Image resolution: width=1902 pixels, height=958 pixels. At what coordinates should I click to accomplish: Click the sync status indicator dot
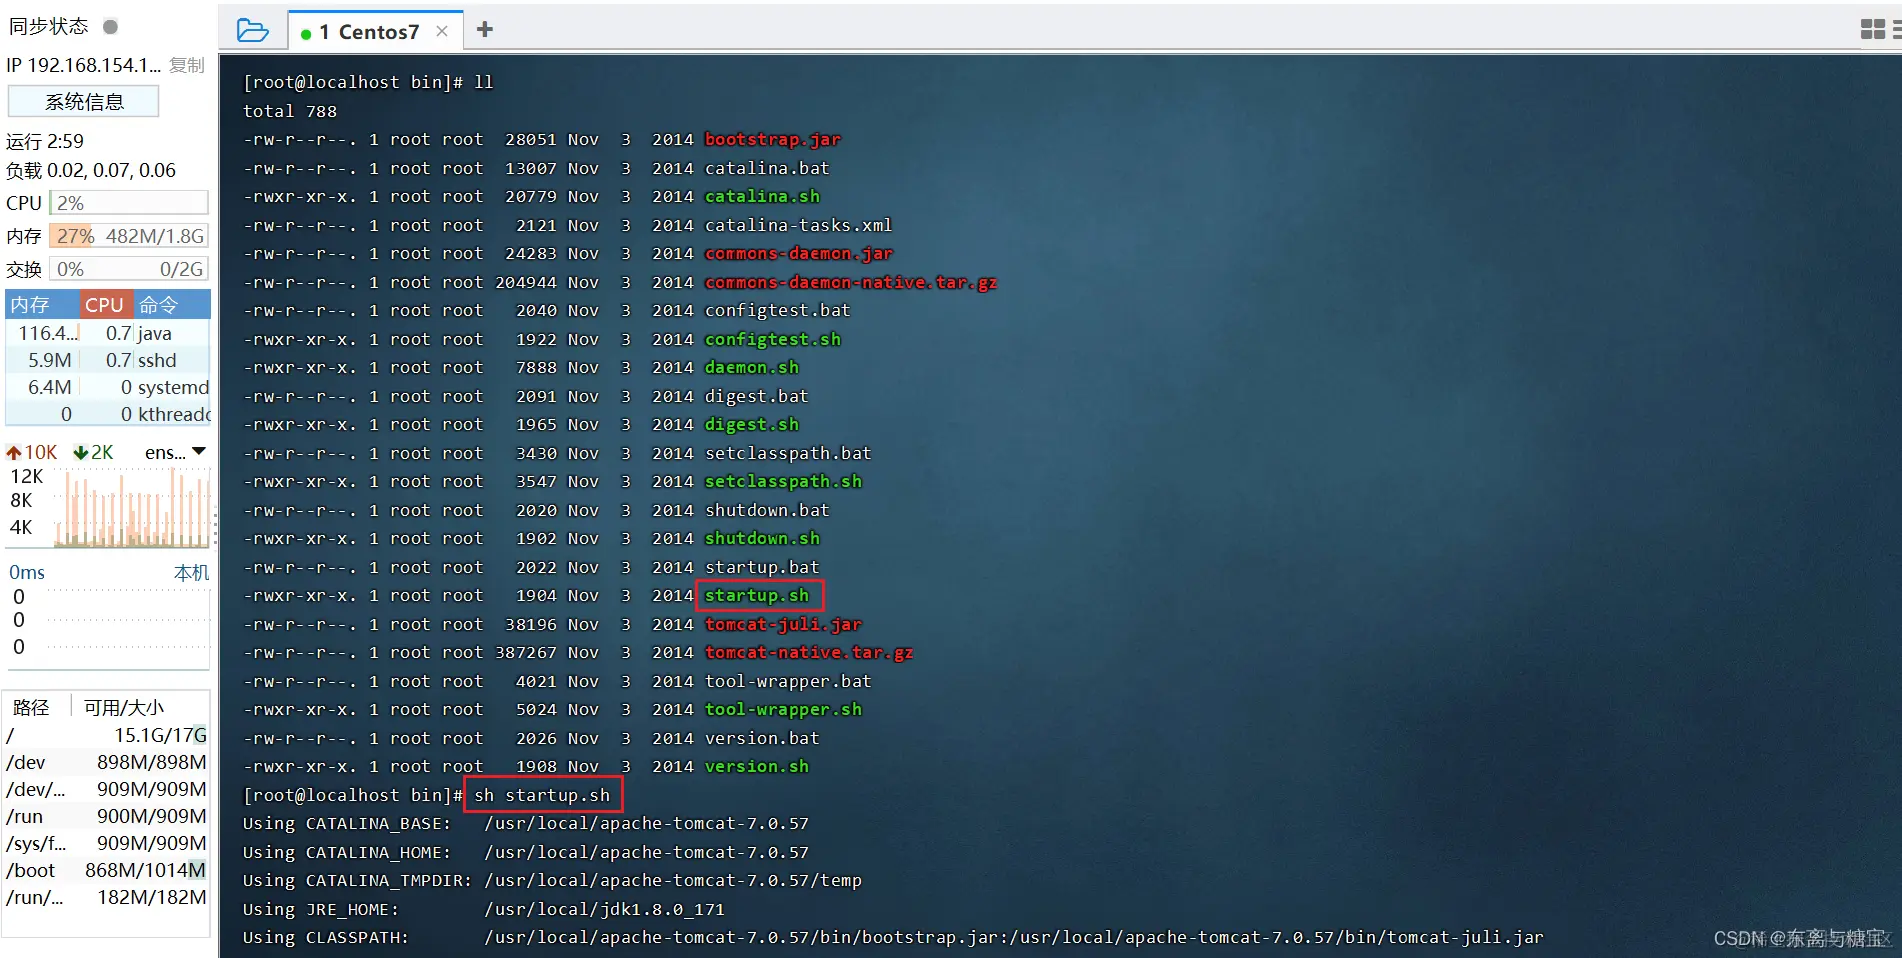111,26
